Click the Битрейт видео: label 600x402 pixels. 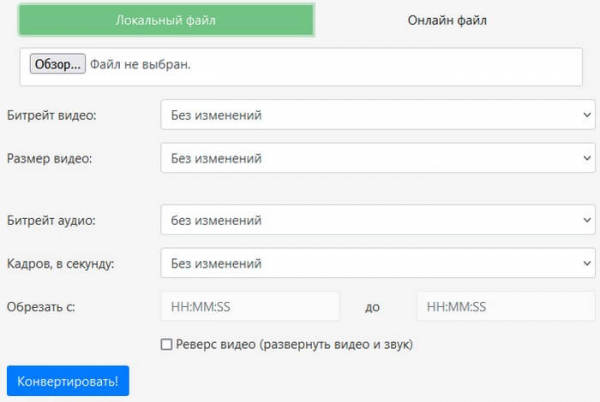click(x=52, y=115)
